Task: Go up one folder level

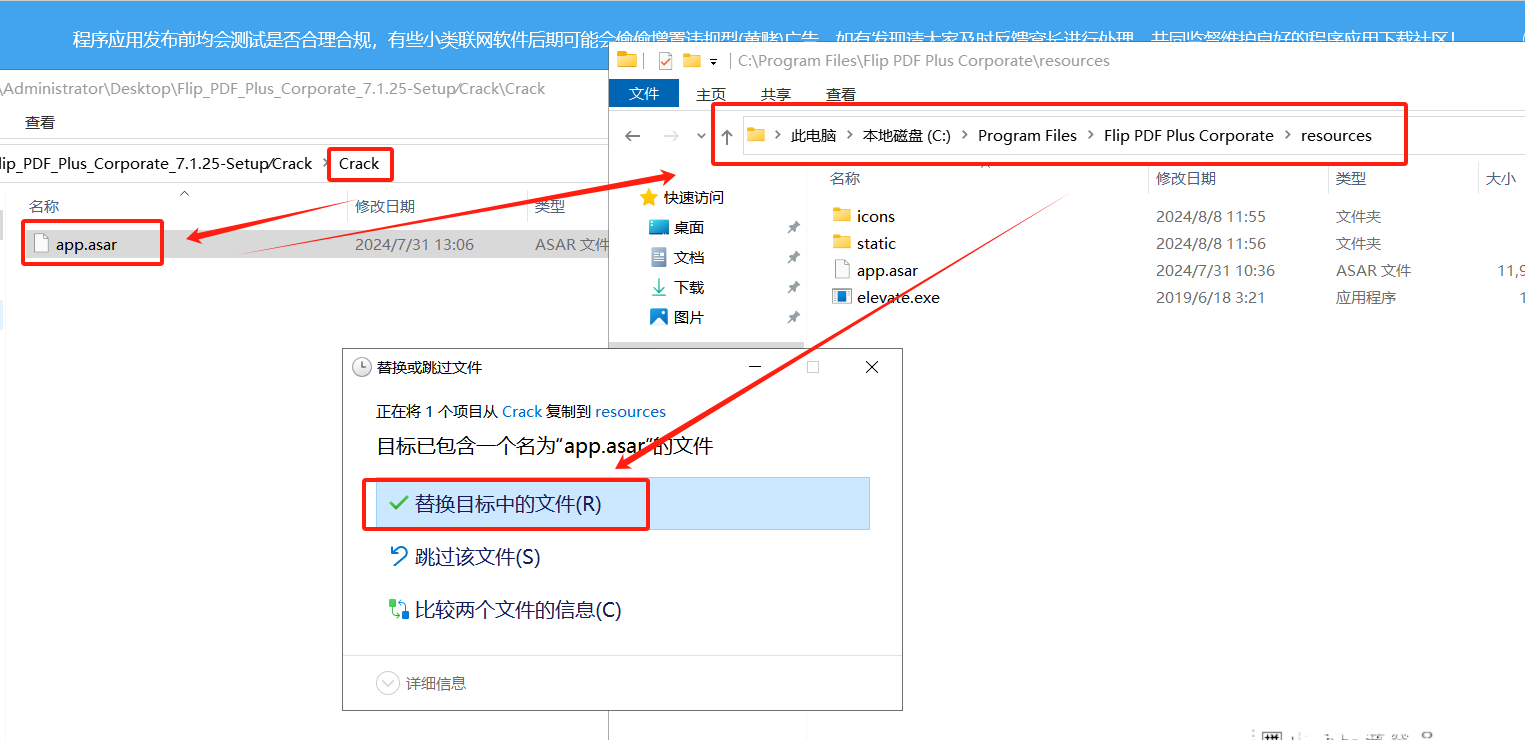Action: (x=727, y=136)
